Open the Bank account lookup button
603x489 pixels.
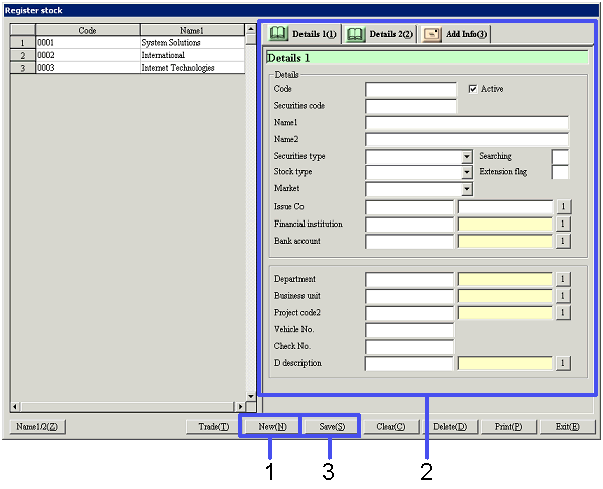tap(563, 241)
